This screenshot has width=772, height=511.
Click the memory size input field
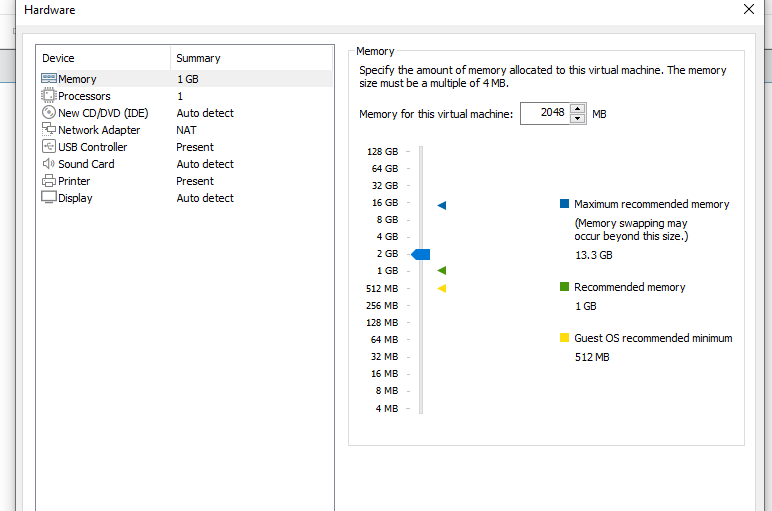coord(545,113)
